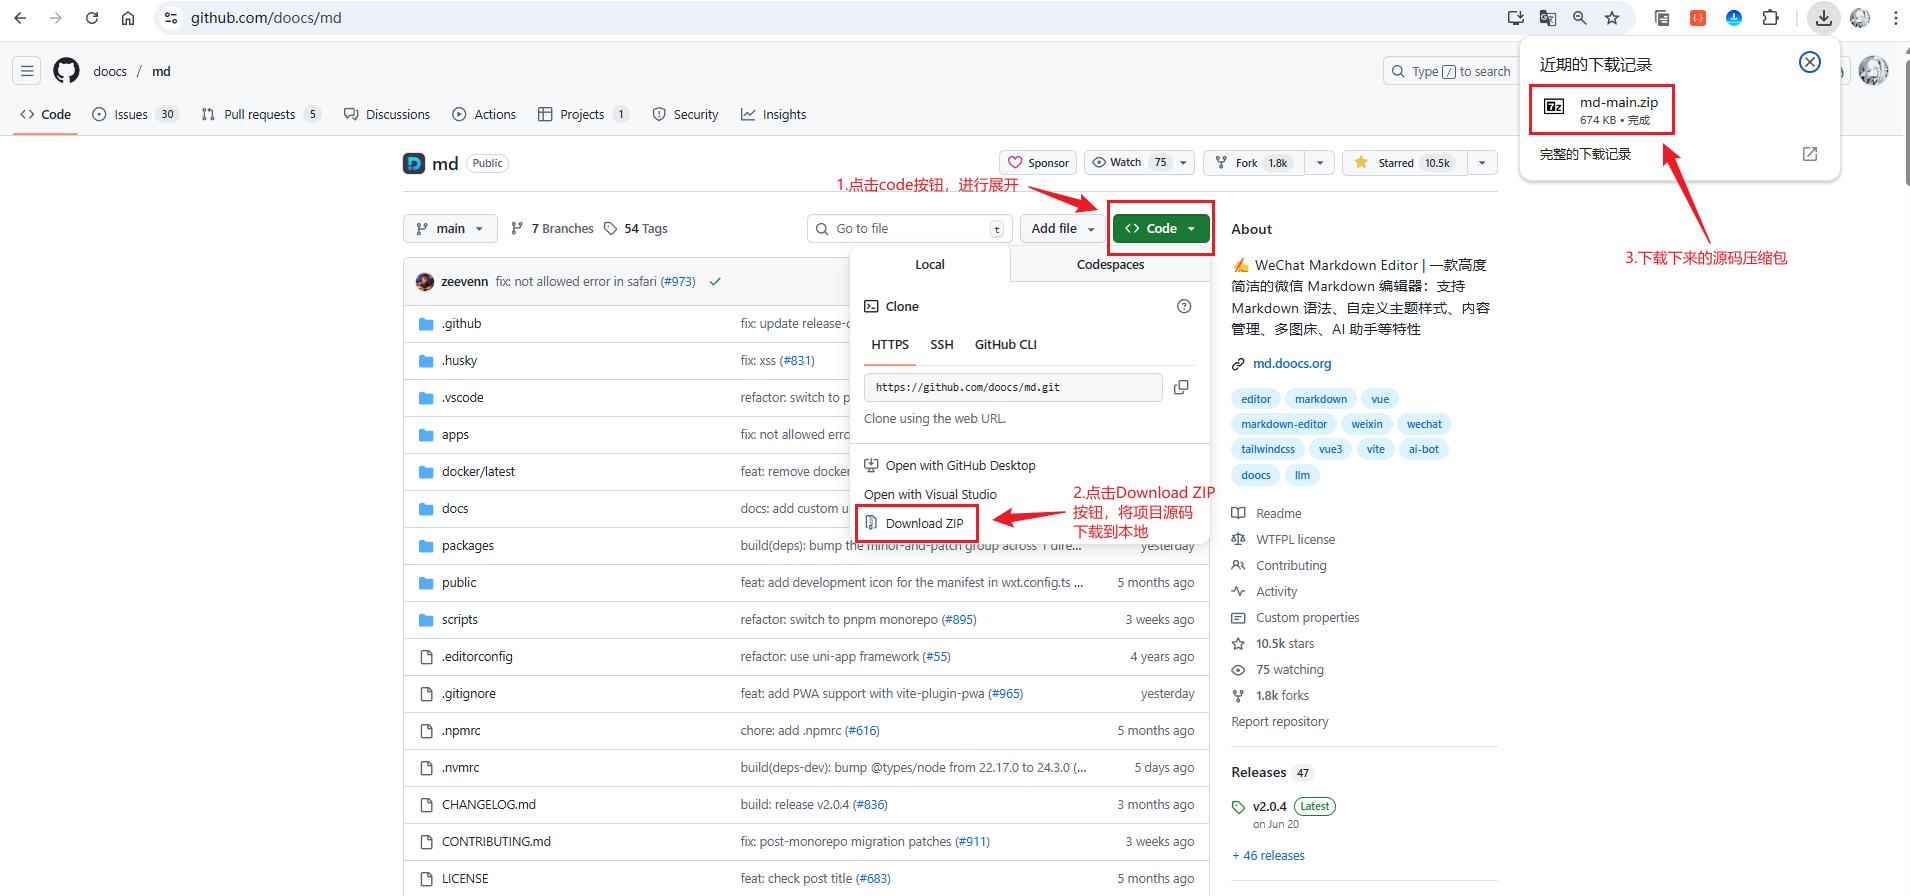Click the browser address bar URL
This screenshot has width=1910, height=896.
266,18
